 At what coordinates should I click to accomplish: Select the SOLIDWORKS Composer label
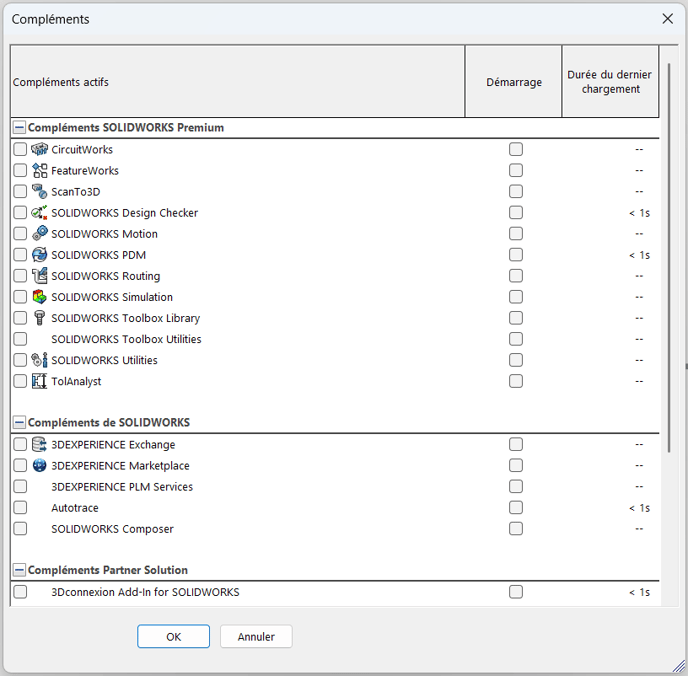click(x=112, y=529)
